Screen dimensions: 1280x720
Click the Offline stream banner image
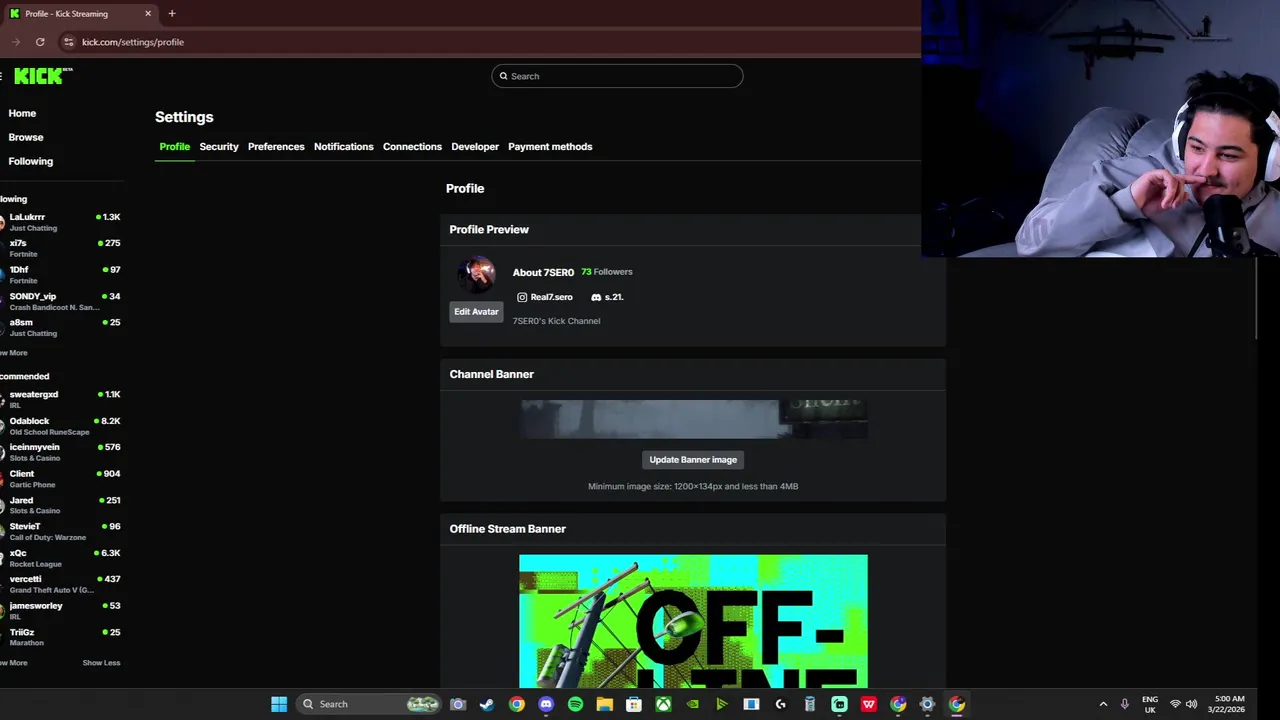[693, 621]
